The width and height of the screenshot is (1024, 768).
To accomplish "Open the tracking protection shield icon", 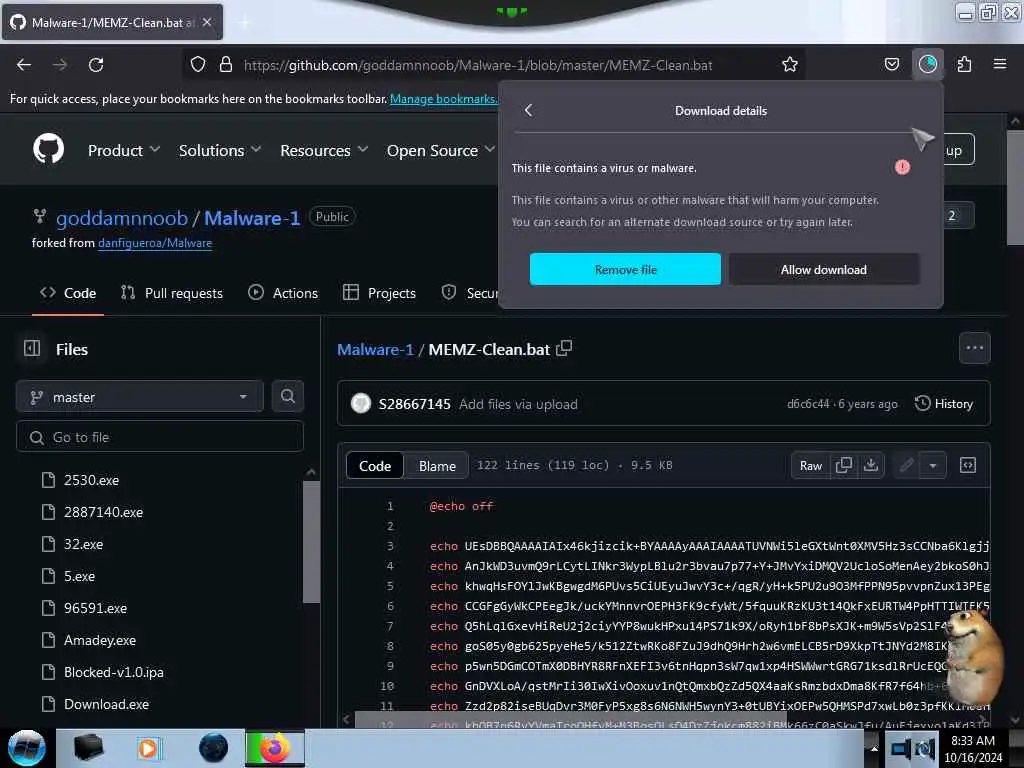I will [x=198, y=64].
